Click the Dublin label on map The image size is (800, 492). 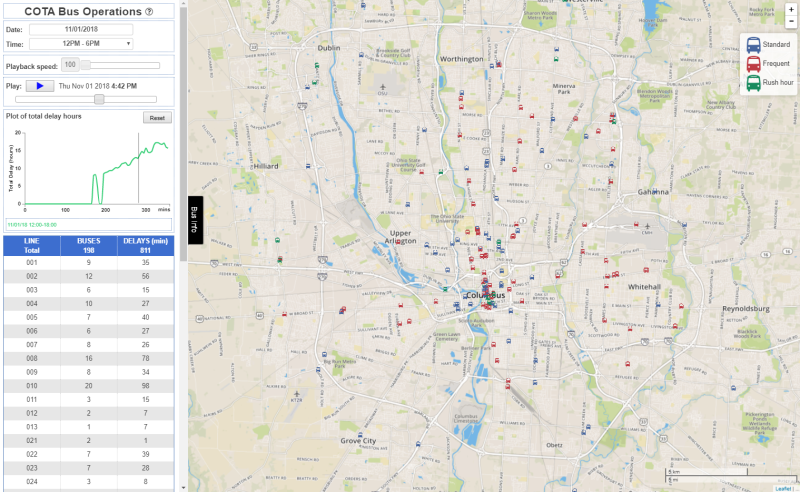coord(329,48)
